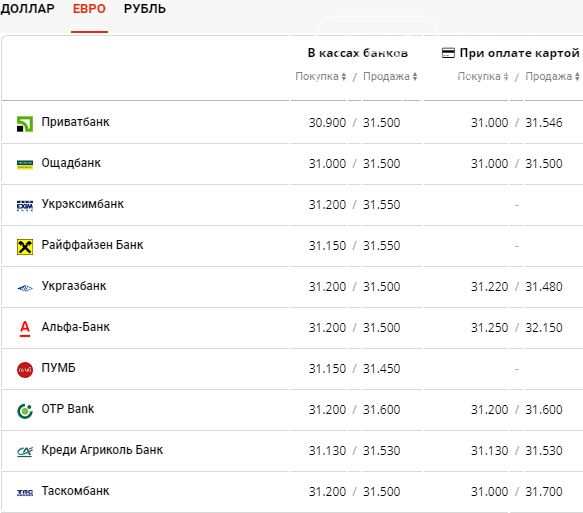
Task: Click the Приватбанк green logo icon
Action: click(x=25, y=124)
